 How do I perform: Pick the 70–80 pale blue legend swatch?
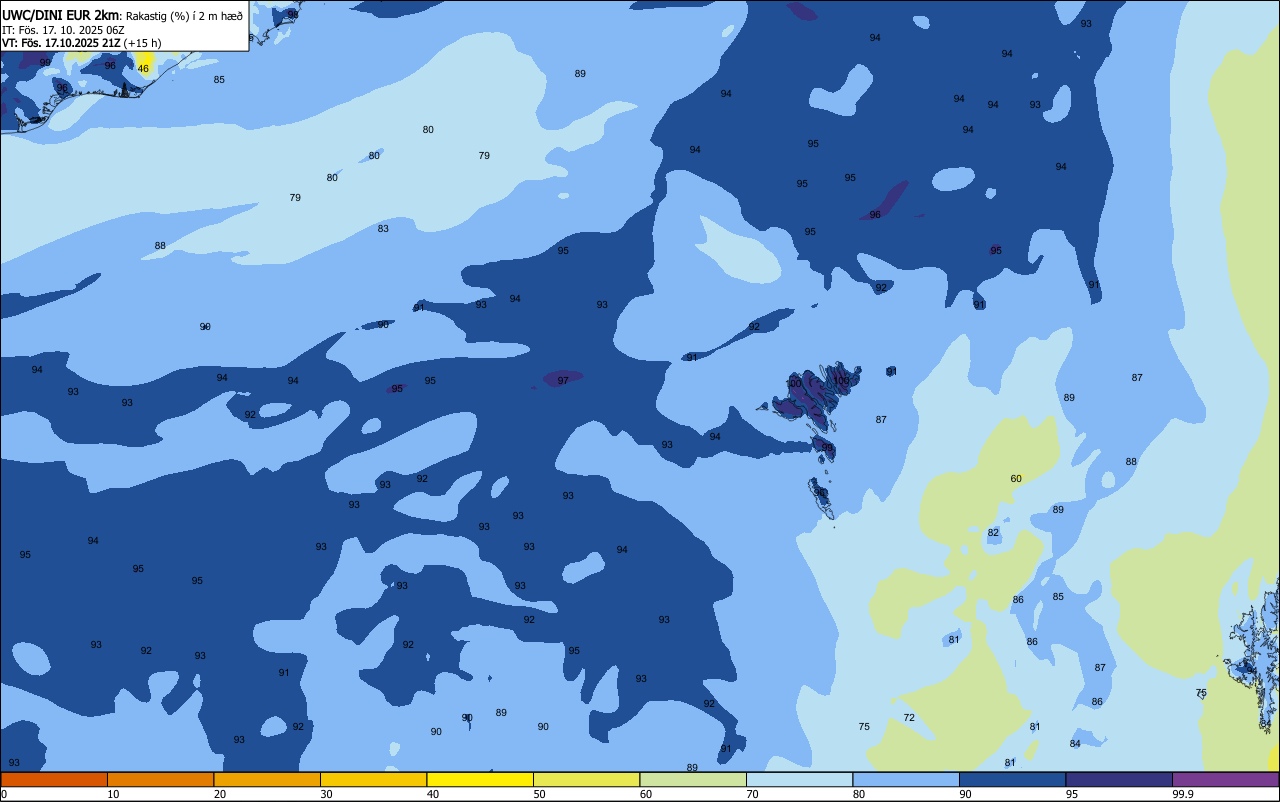point(800,779)
